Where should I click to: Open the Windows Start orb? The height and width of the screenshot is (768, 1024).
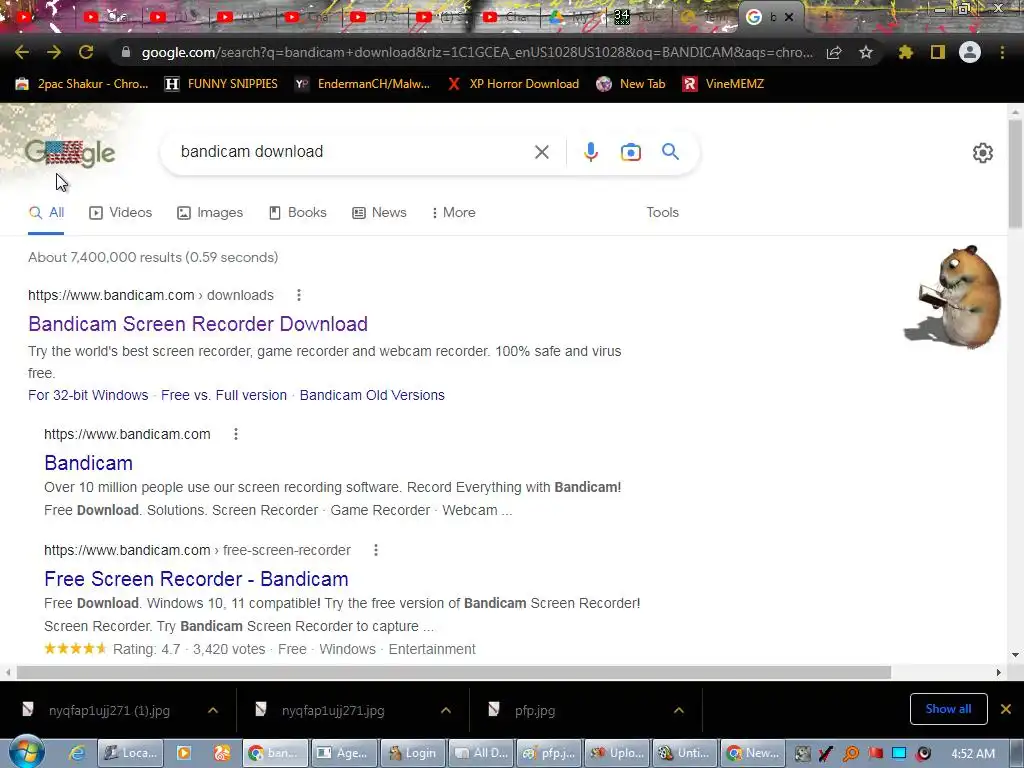(26, 752)
